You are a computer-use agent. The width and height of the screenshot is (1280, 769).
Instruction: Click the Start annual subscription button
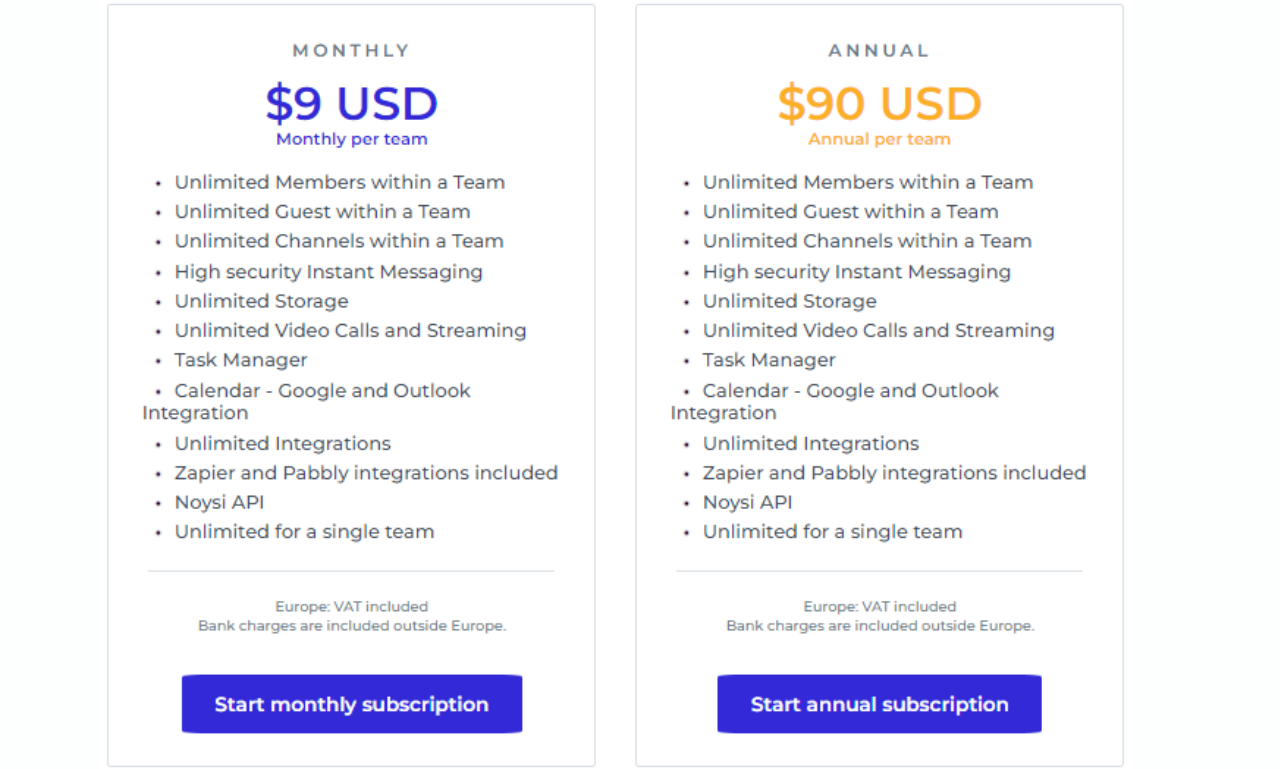[879, 704]
